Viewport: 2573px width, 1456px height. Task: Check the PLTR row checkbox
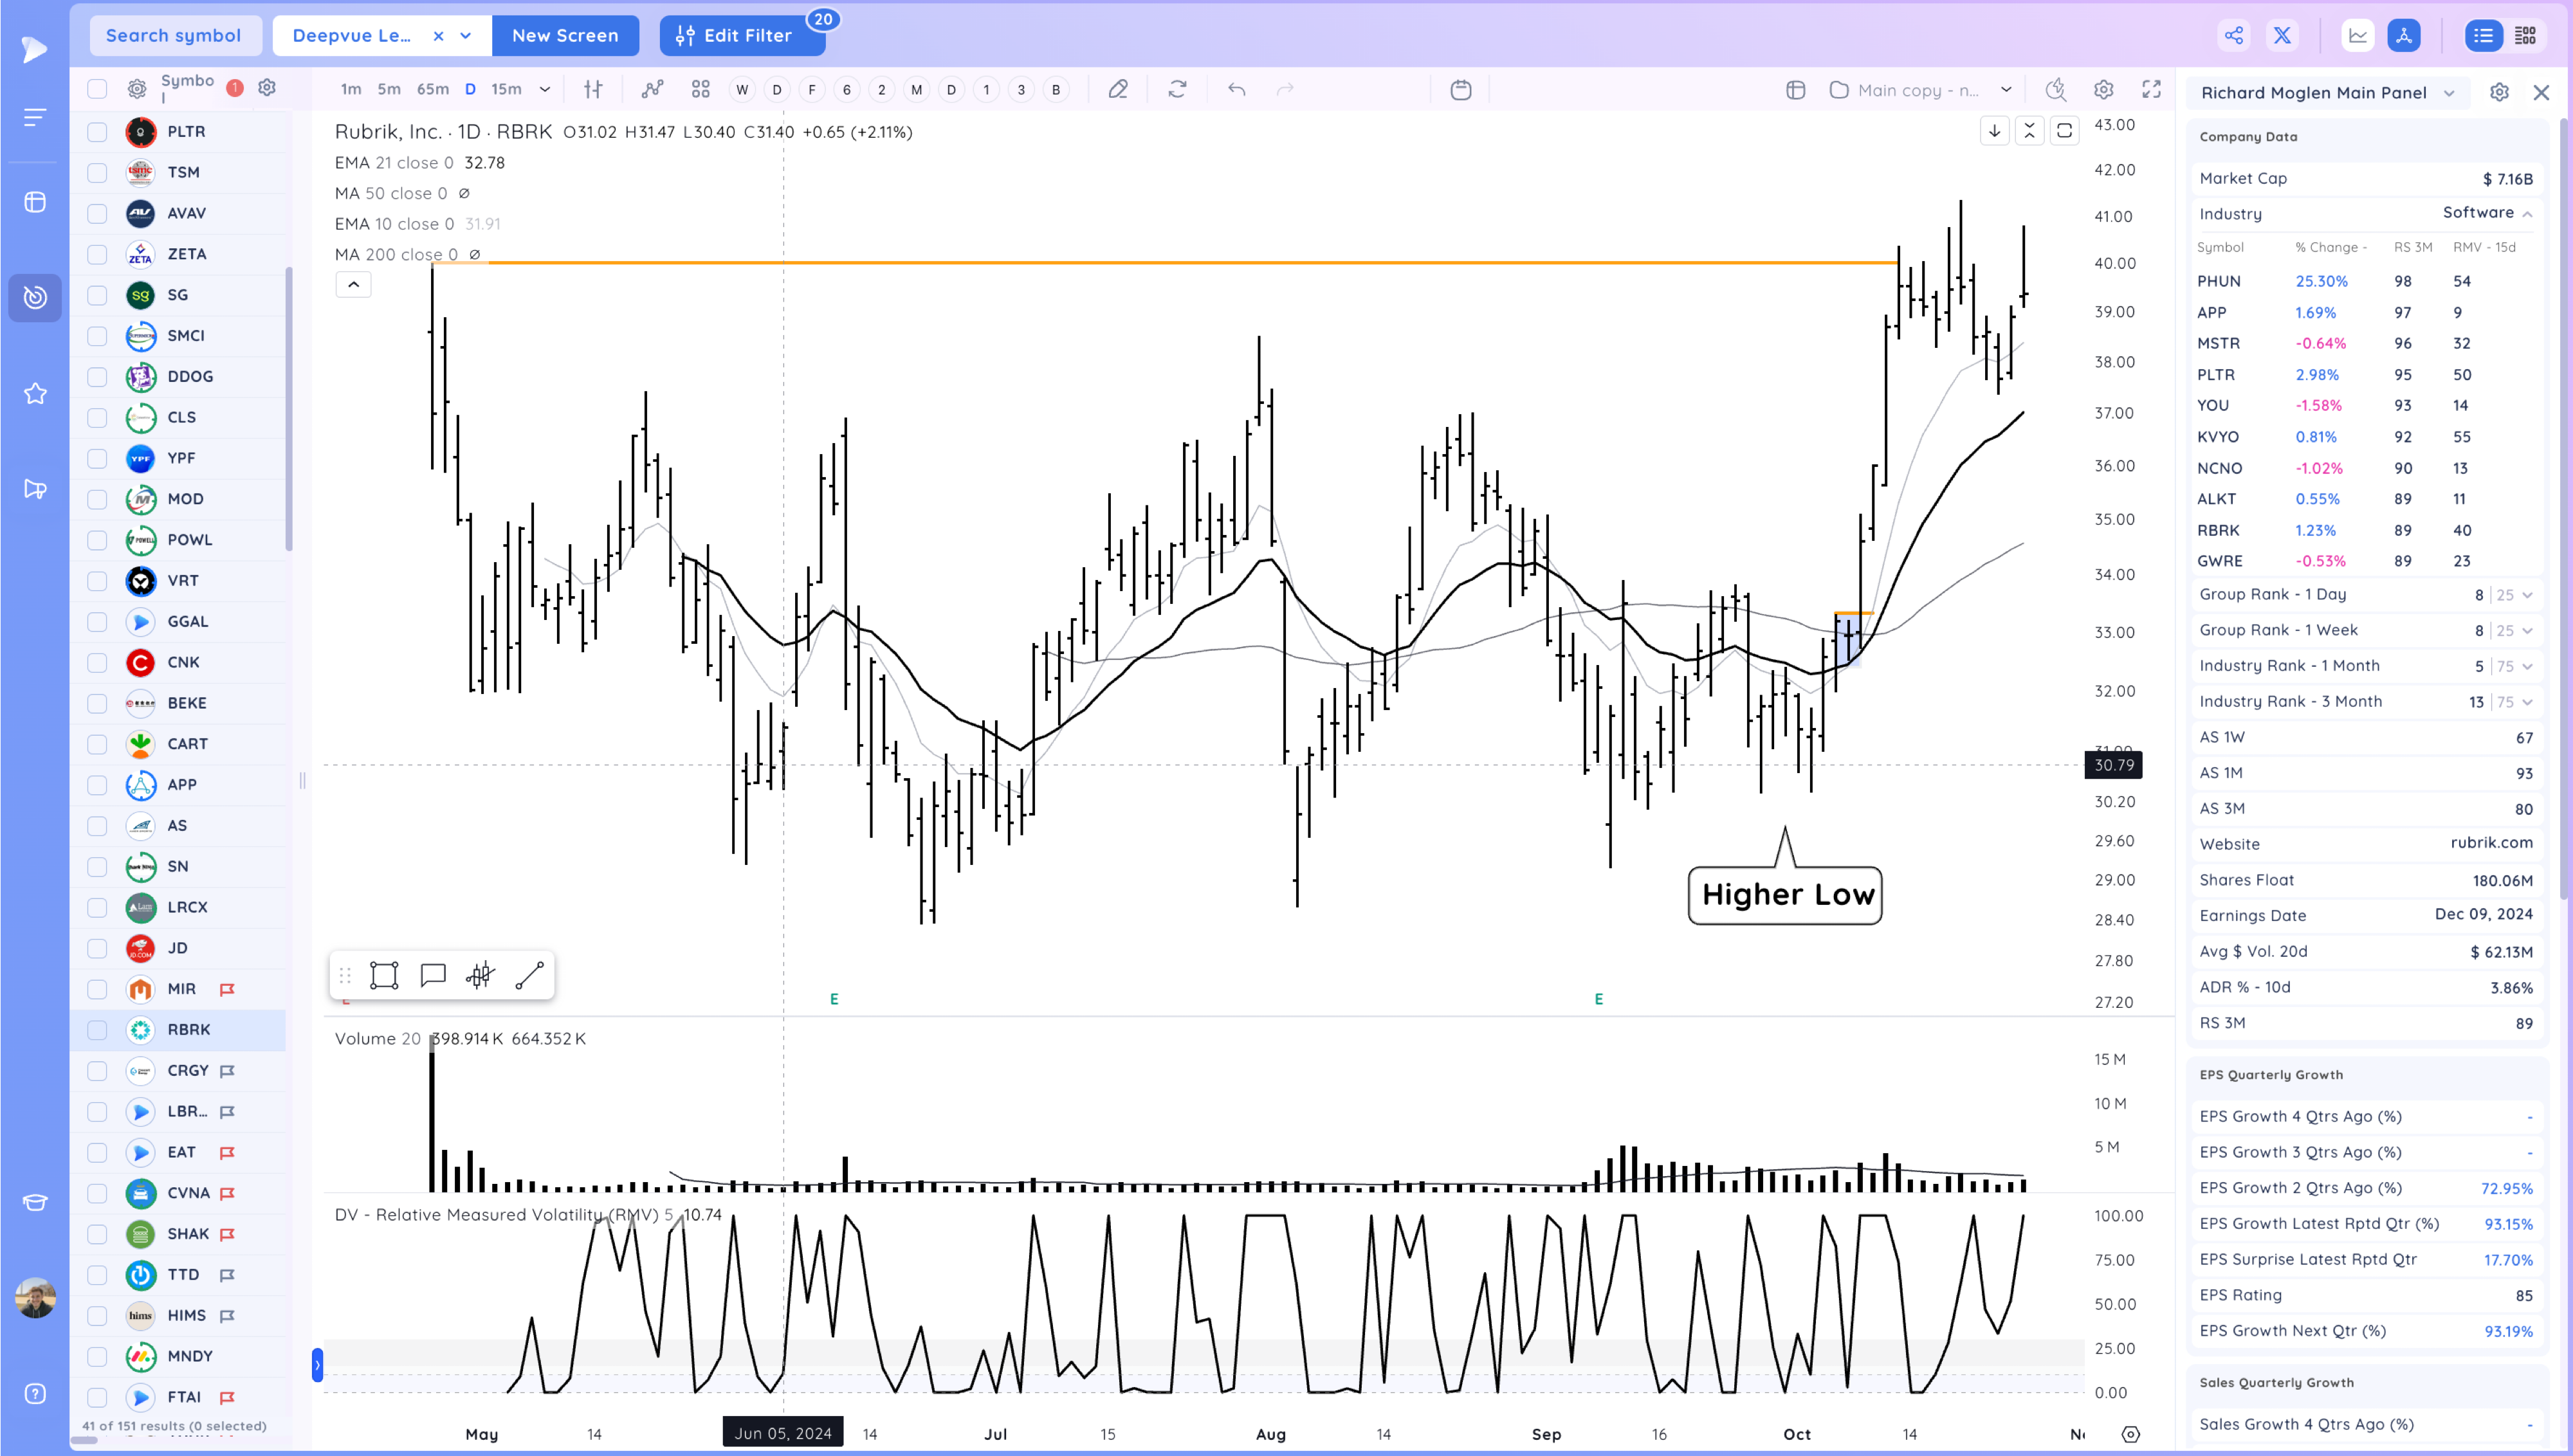[x=97, y=132]
